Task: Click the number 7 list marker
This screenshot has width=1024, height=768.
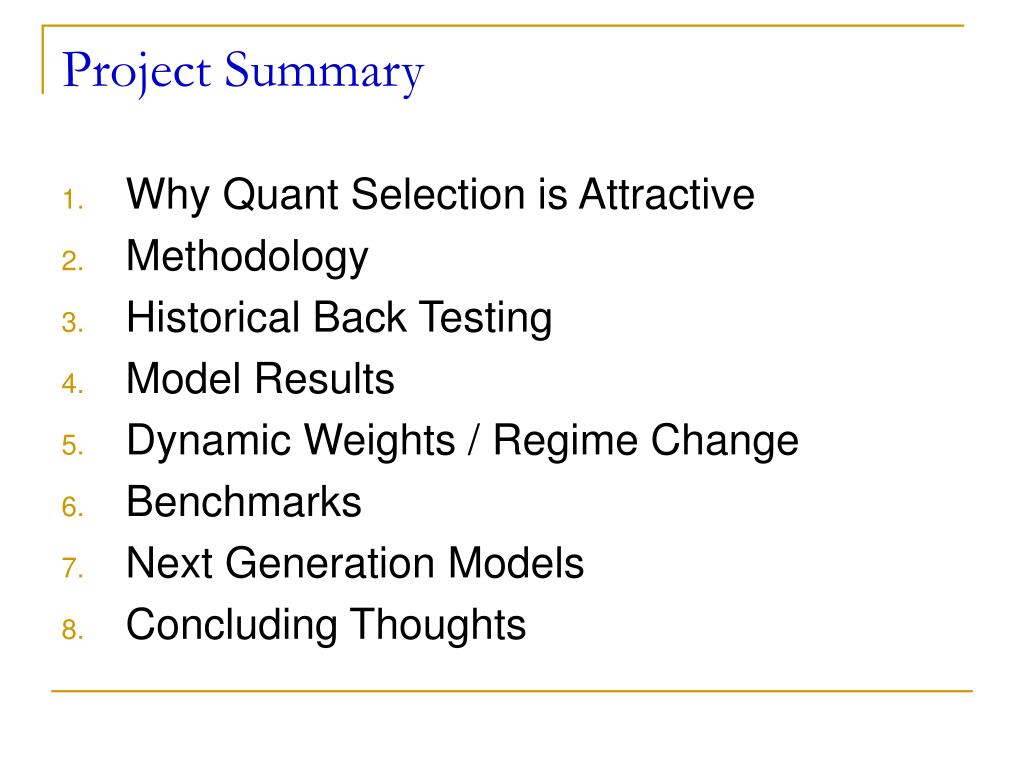Action: (72, 568)
